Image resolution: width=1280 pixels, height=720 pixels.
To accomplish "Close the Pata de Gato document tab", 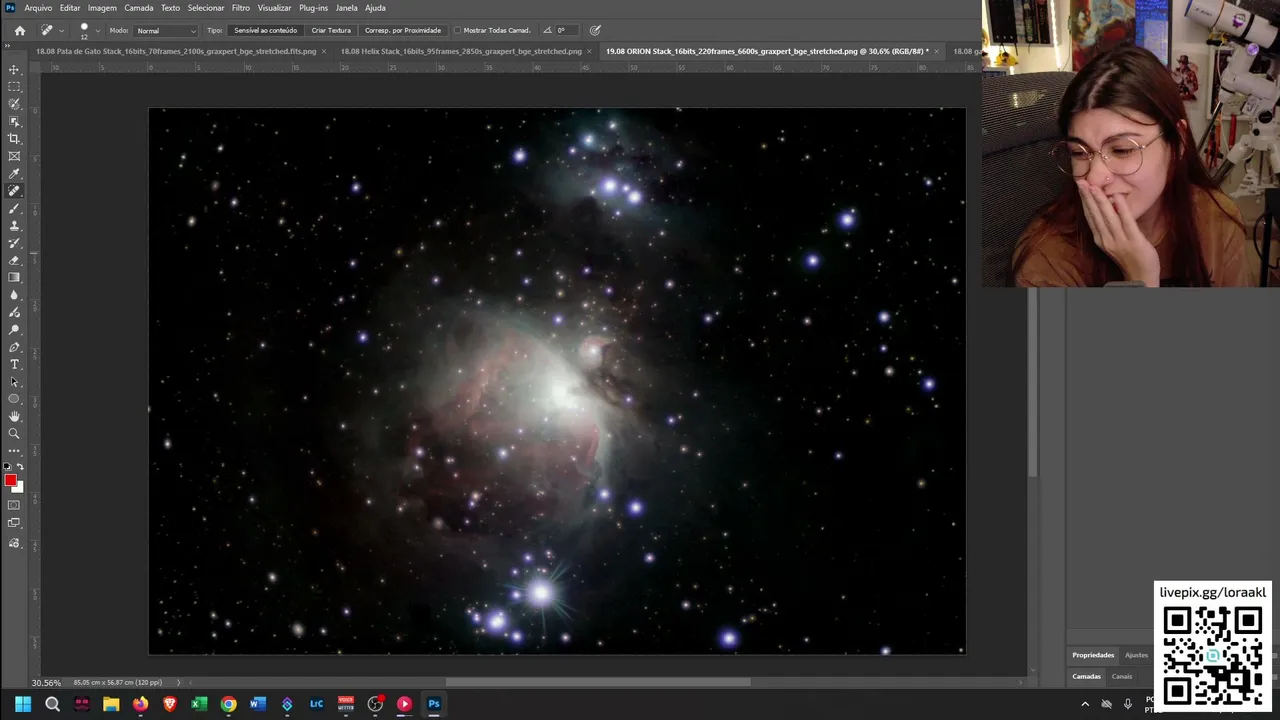I will coord(324,51).
